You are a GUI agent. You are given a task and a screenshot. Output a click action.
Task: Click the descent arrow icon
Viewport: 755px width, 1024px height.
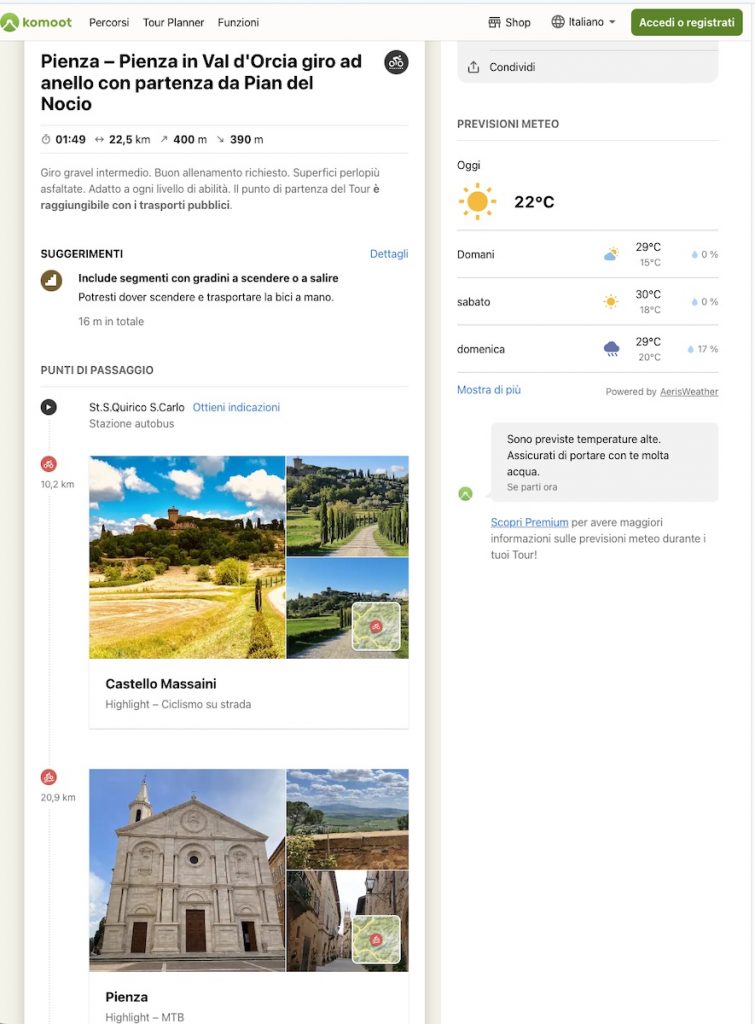click(220, 139)
